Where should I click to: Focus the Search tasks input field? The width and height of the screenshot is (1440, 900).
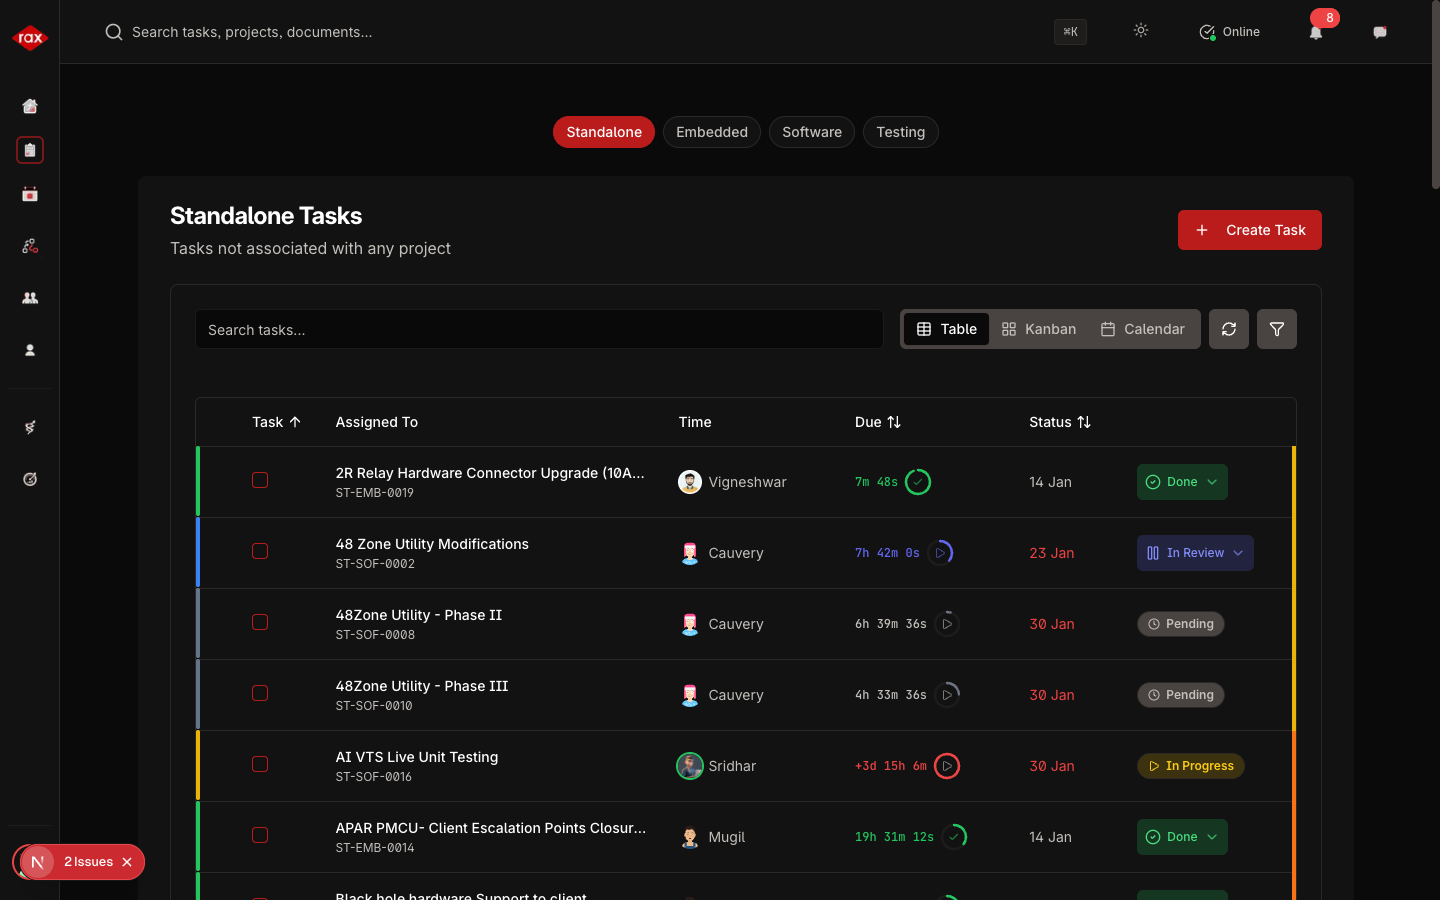click(539, 329)
